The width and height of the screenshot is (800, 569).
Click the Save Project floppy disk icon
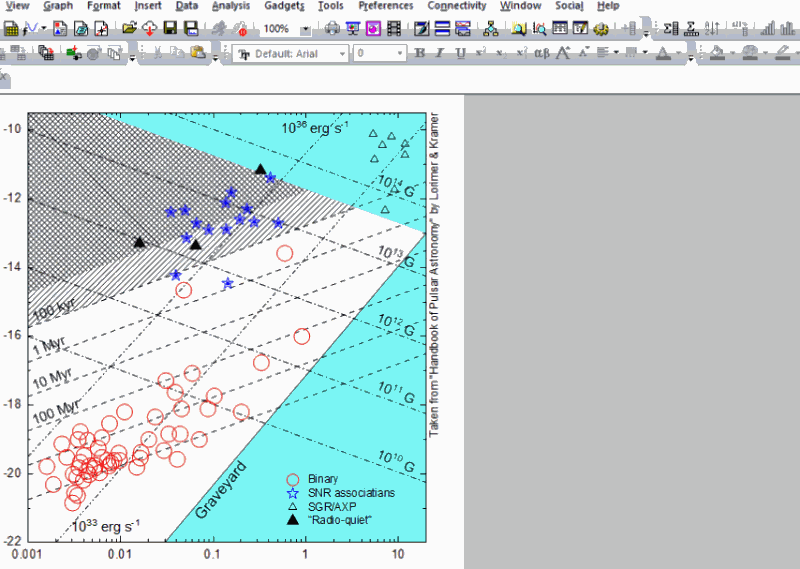pyautogui.click(x=170, y=29)
